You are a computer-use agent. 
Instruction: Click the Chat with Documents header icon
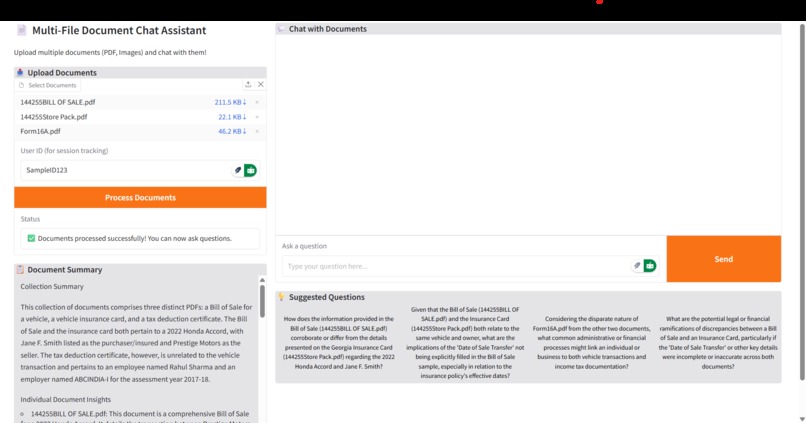(x=281, y=29)
